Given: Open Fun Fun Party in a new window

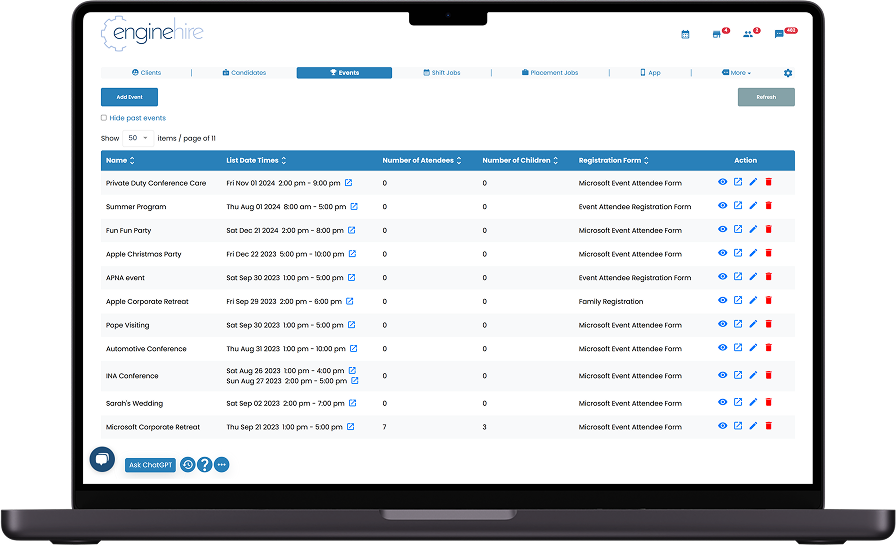Looking at the screenshot, I should point(738,229).
